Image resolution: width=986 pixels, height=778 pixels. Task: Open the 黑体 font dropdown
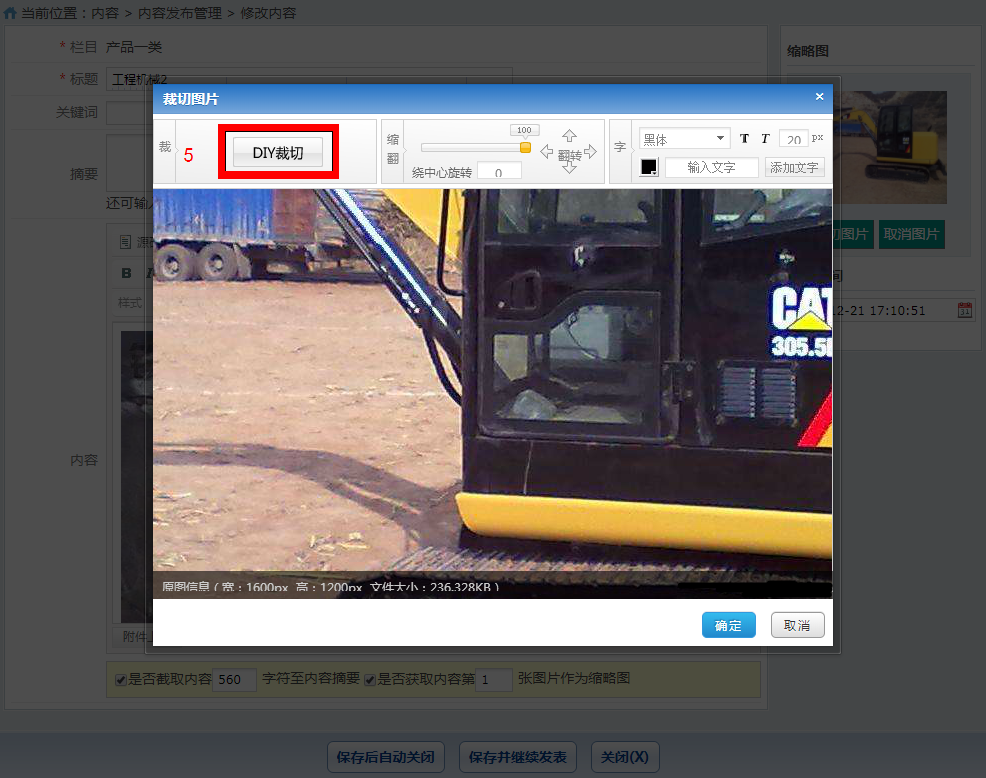point(684,138)
